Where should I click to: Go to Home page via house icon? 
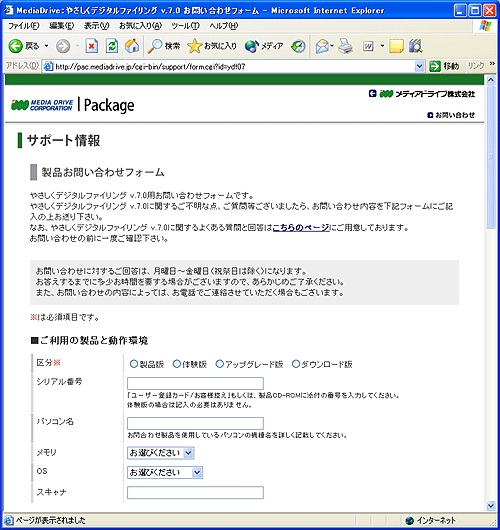[x=132, y=46]
